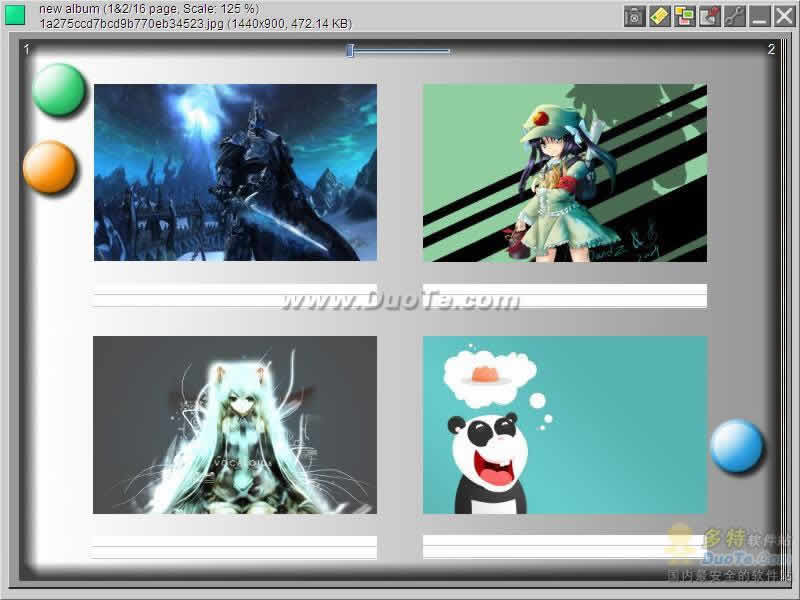Click the blue glossy ball button
The width and height of the screenshot is (800, 600).
click(x=736, y=445)
